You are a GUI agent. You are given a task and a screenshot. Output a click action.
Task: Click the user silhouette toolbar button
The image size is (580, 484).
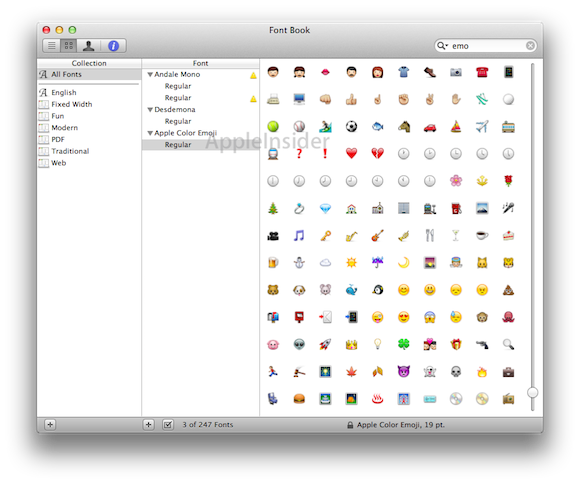coord(88,46)
